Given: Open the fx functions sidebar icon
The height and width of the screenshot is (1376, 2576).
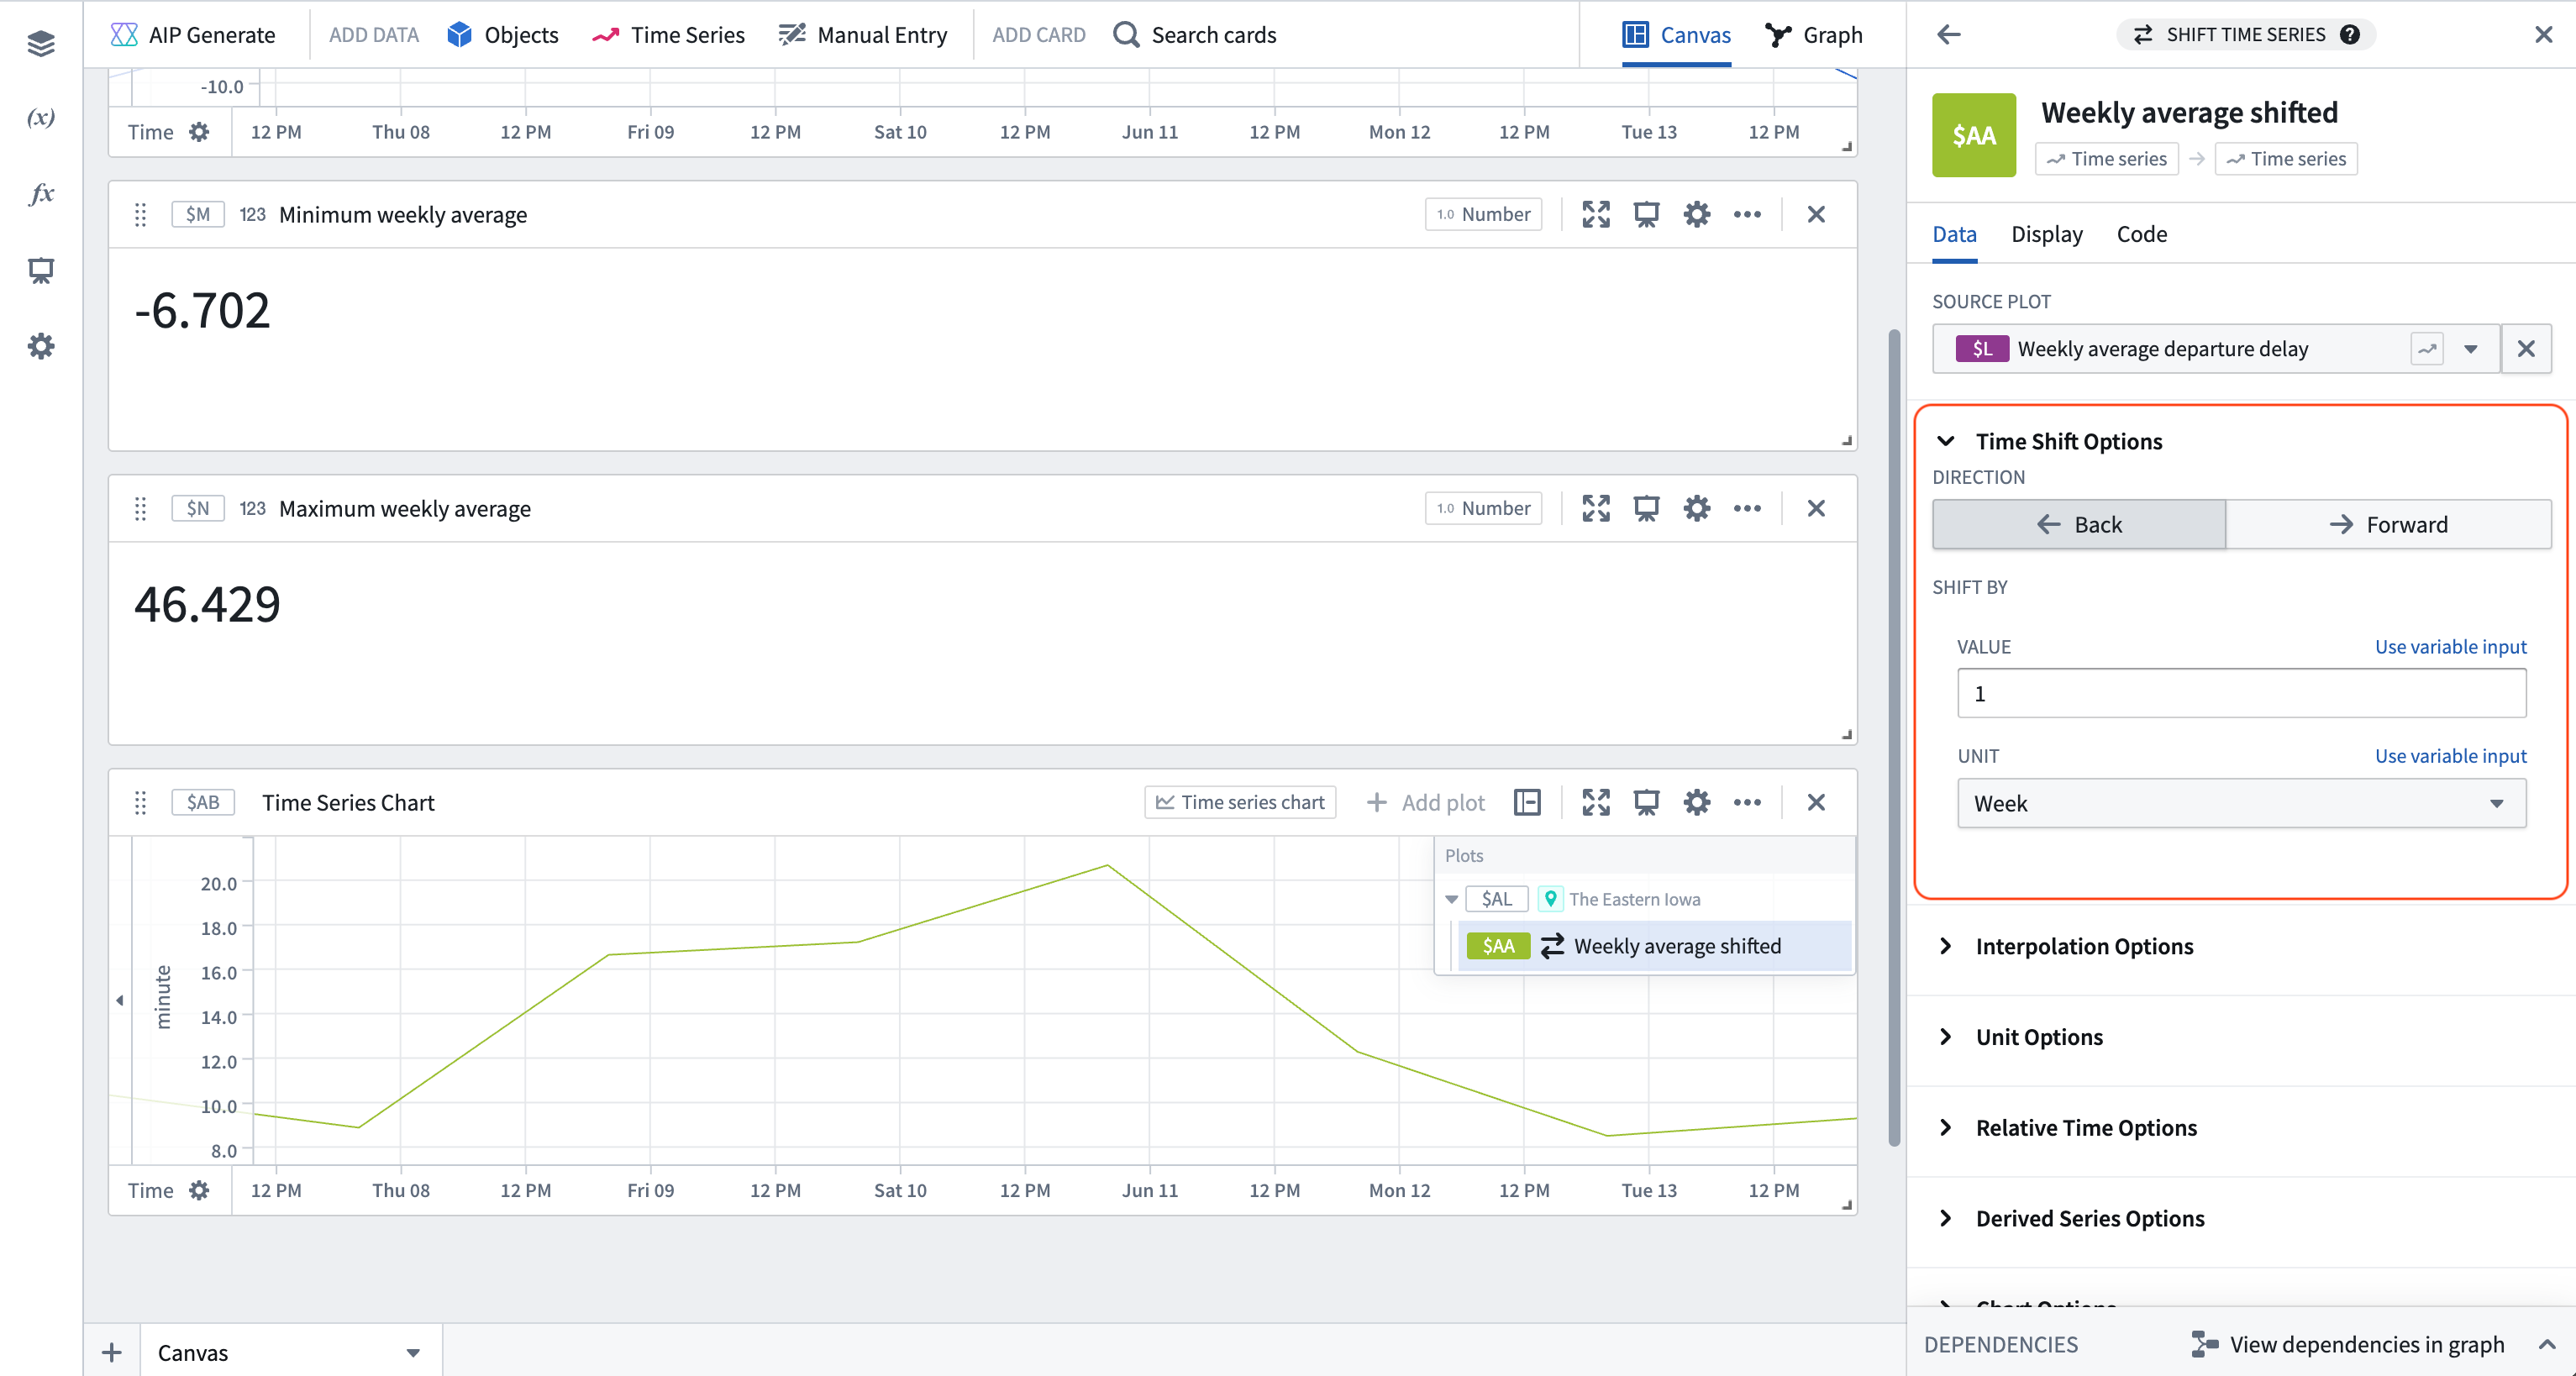Looking at the screenshot, I should (x=41, y=194).
